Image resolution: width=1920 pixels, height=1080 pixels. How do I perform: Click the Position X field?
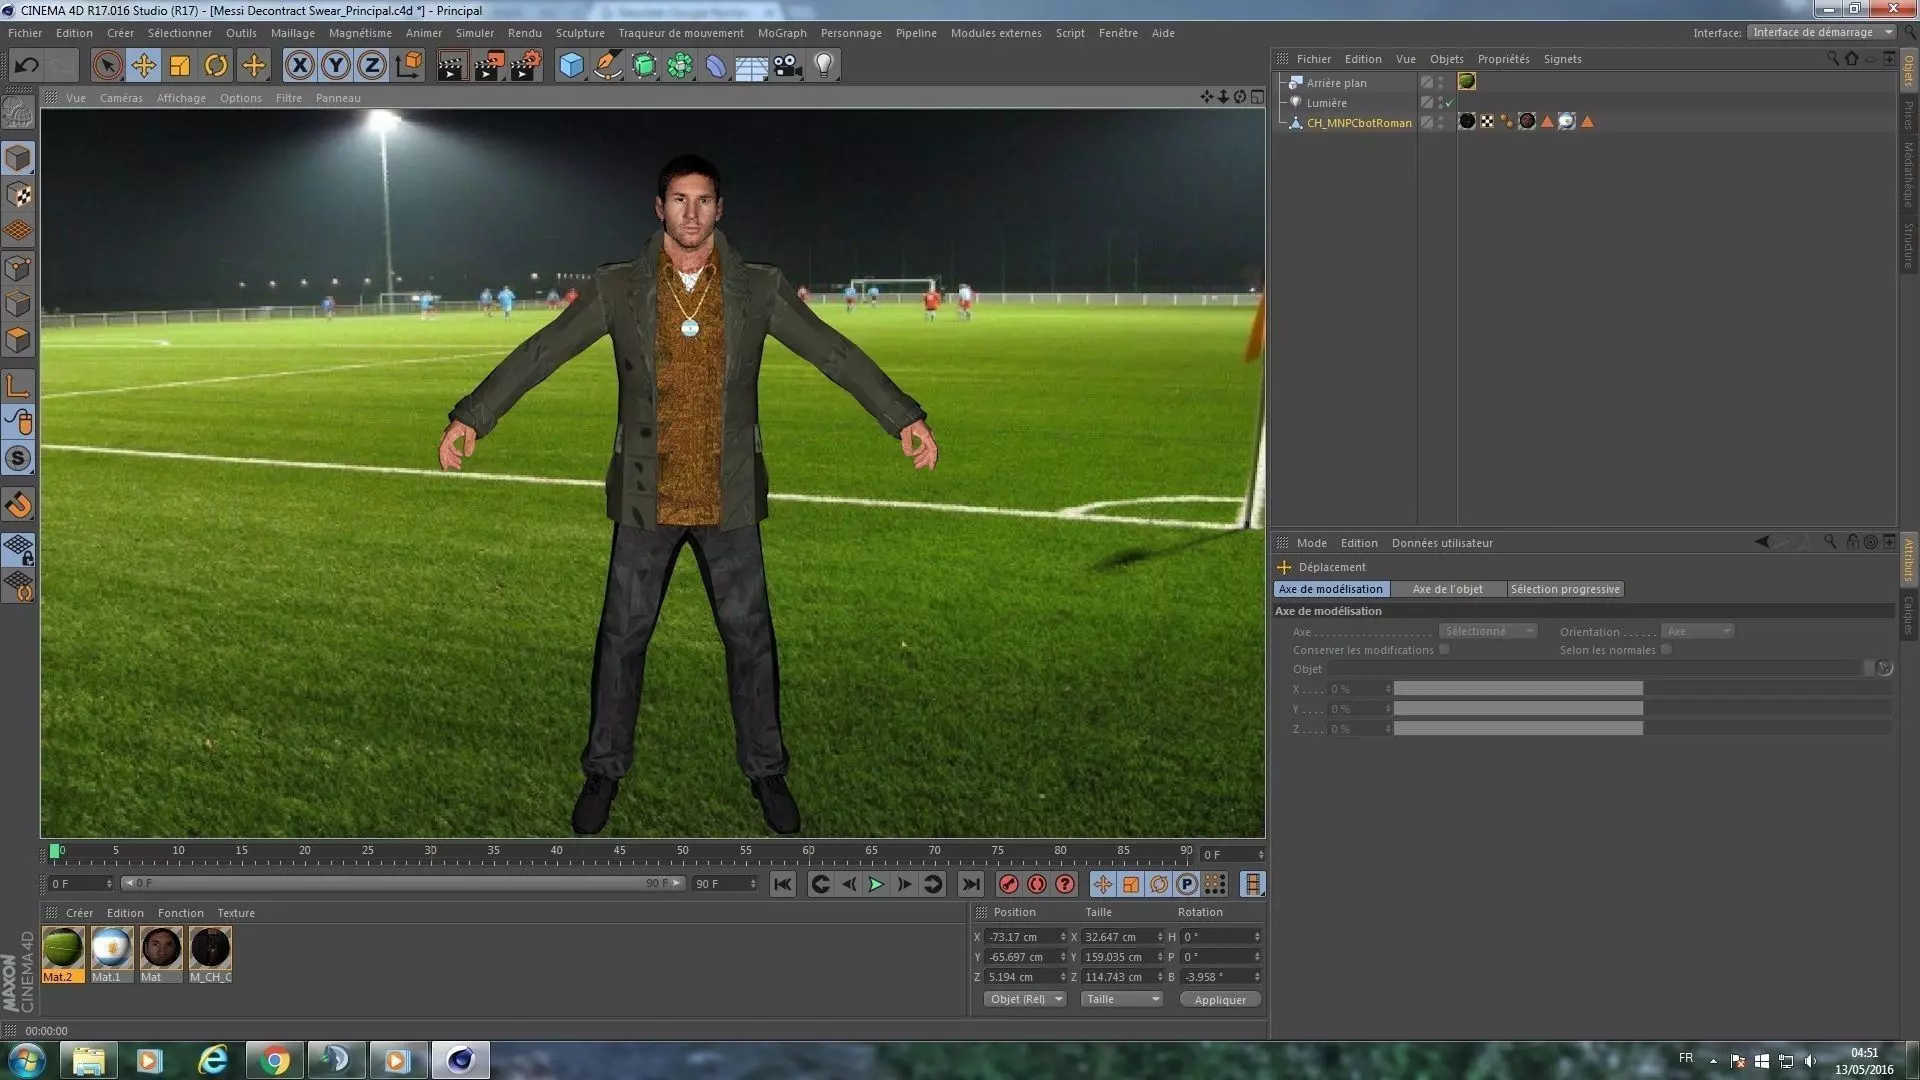coord(1026,937)
